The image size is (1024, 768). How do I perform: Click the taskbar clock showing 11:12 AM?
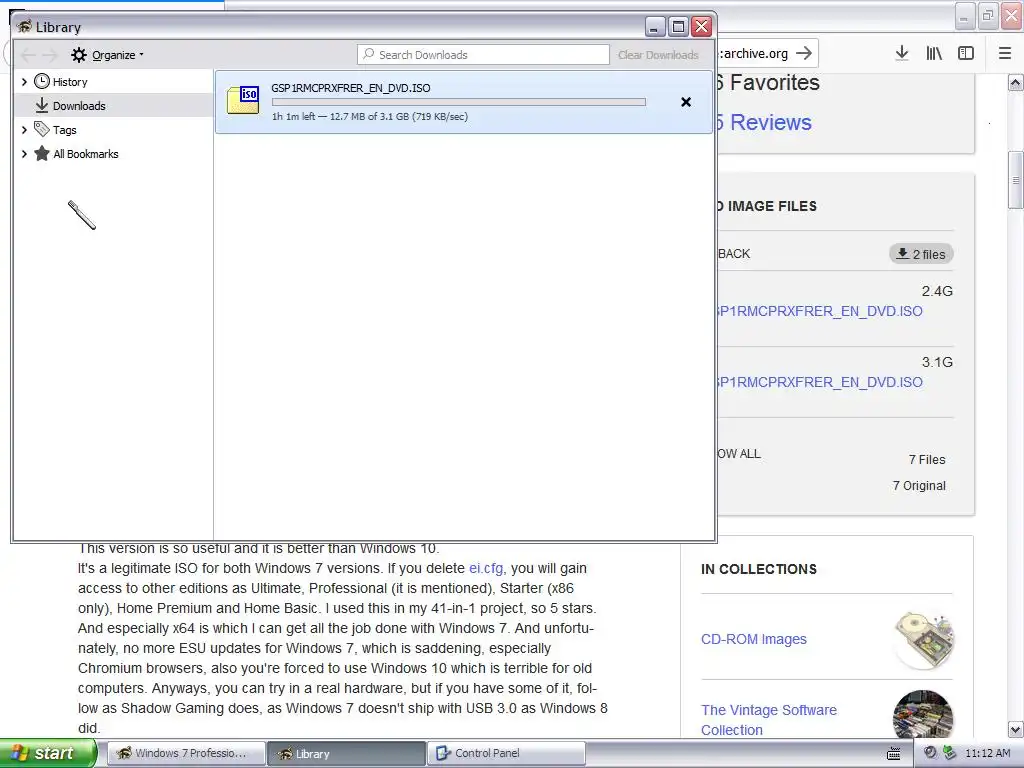click(987, 753)
